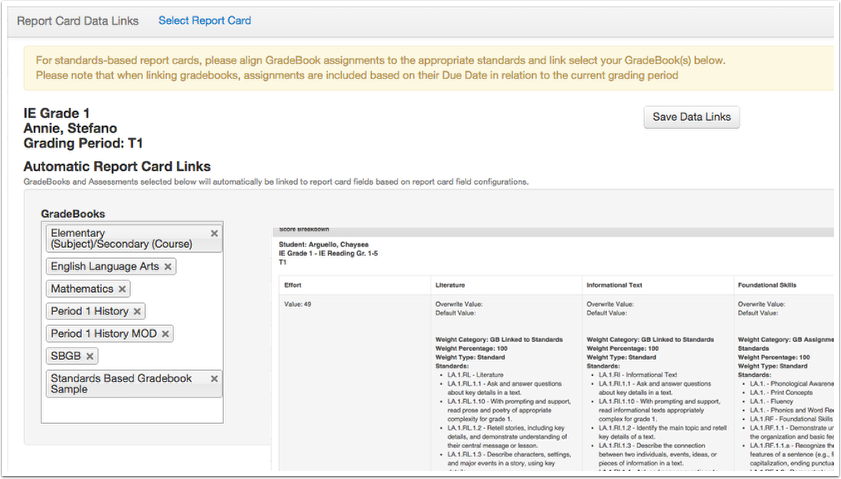Select the Standards Based Gradebook Sample label
Screen dimensions: 841x479
click(x=121, y=384)
